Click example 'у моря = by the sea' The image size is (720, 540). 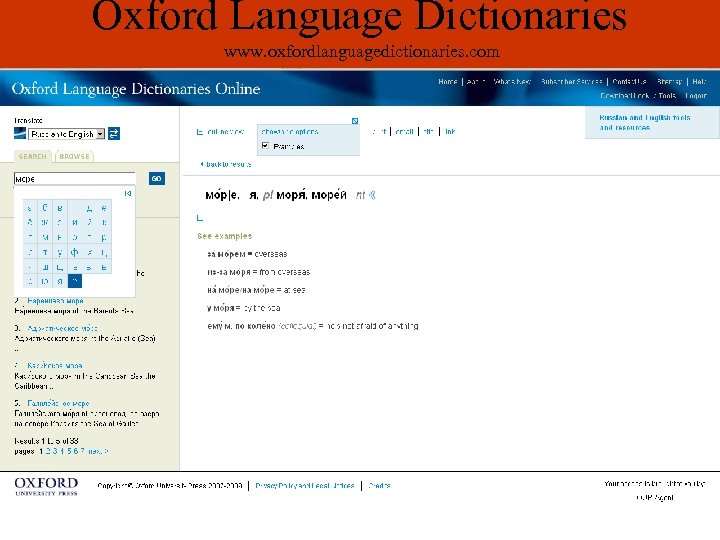click(x=244, y=308)
